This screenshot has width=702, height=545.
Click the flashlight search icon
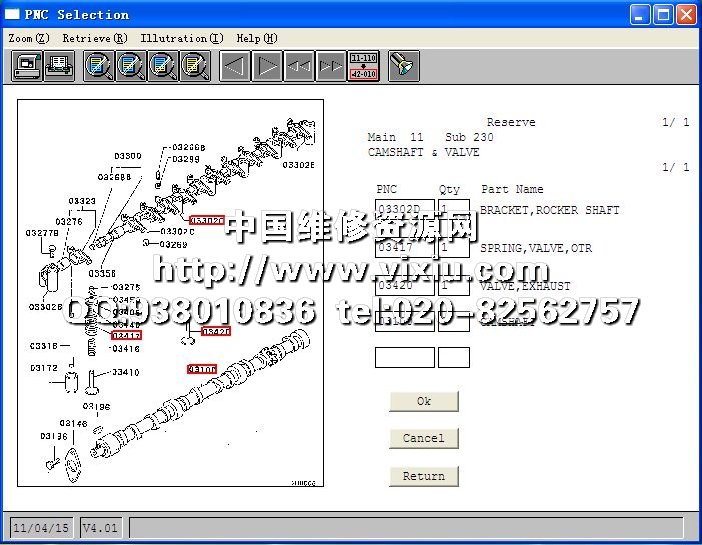[x=403, y=67]
